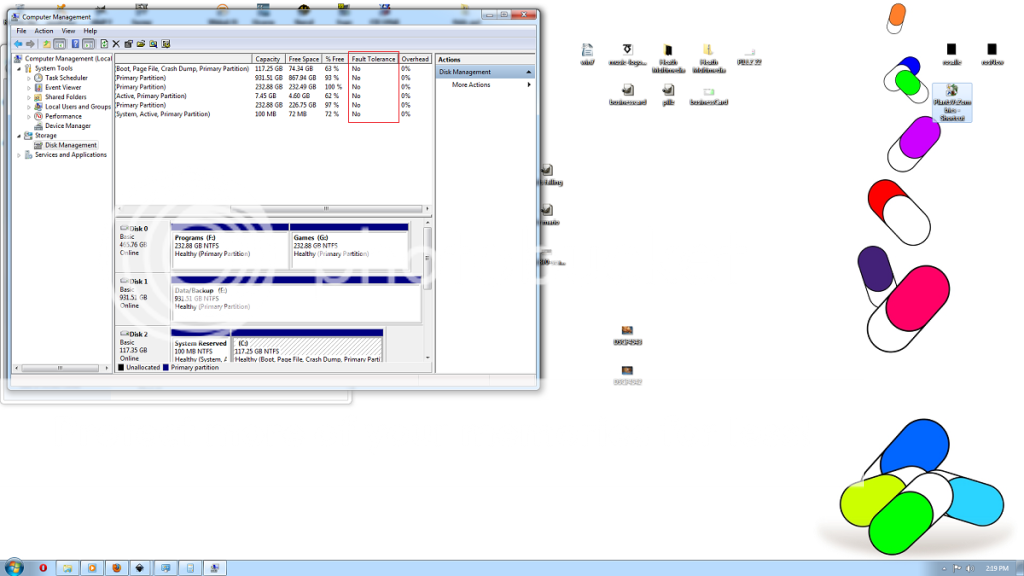Click the Delete (X) toolbar icon
The height and width of the screenshot is (576, 1024).
click(116, 44)
